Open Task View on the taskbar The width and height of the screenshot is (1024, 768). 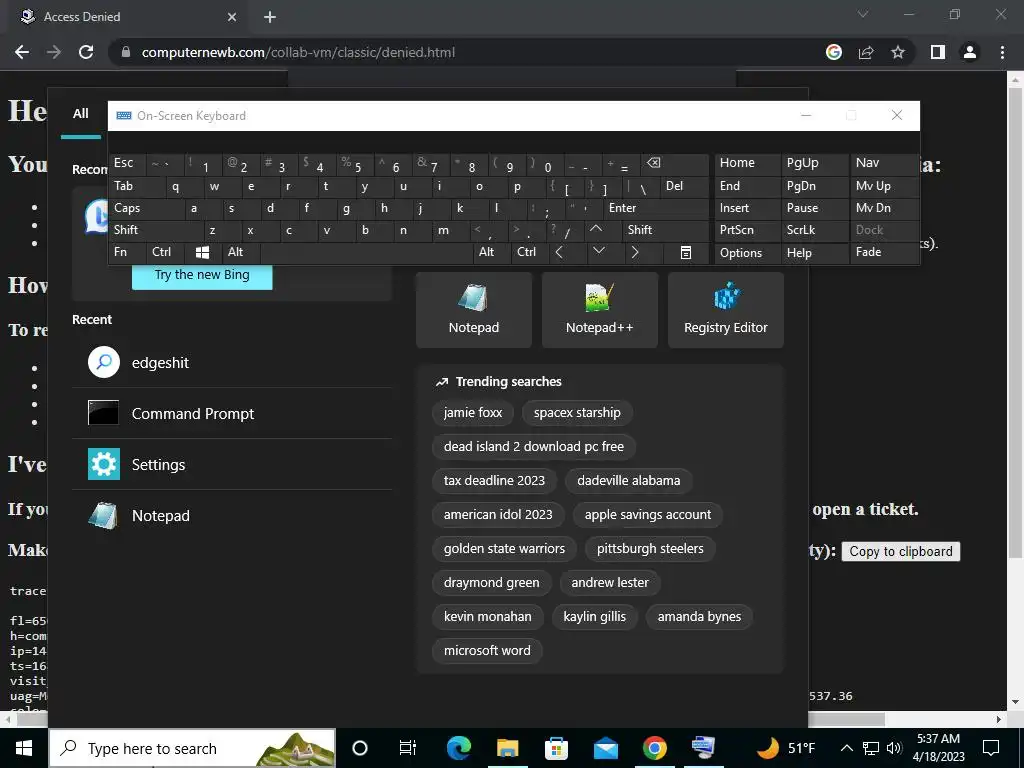[408, 748]
